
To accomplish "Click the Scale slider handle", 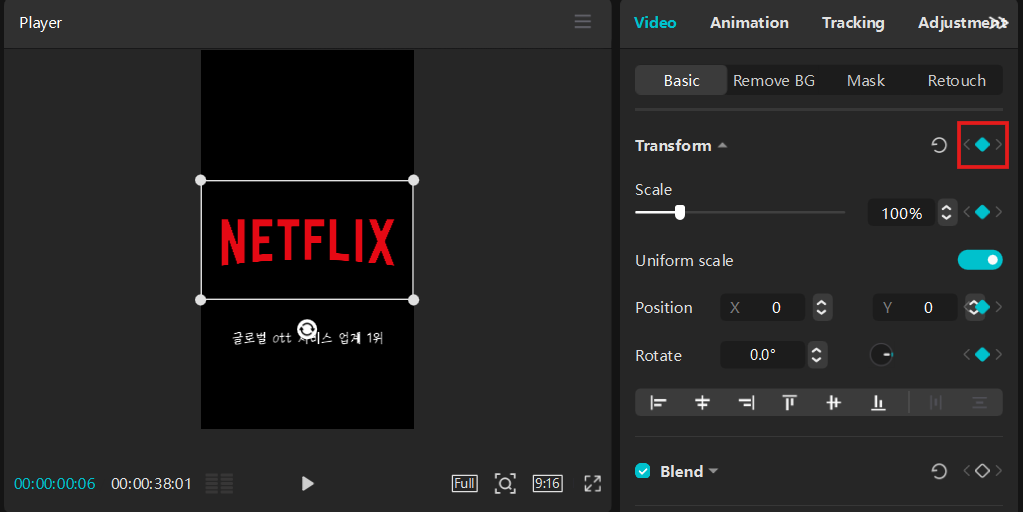I will coord(680,213).
